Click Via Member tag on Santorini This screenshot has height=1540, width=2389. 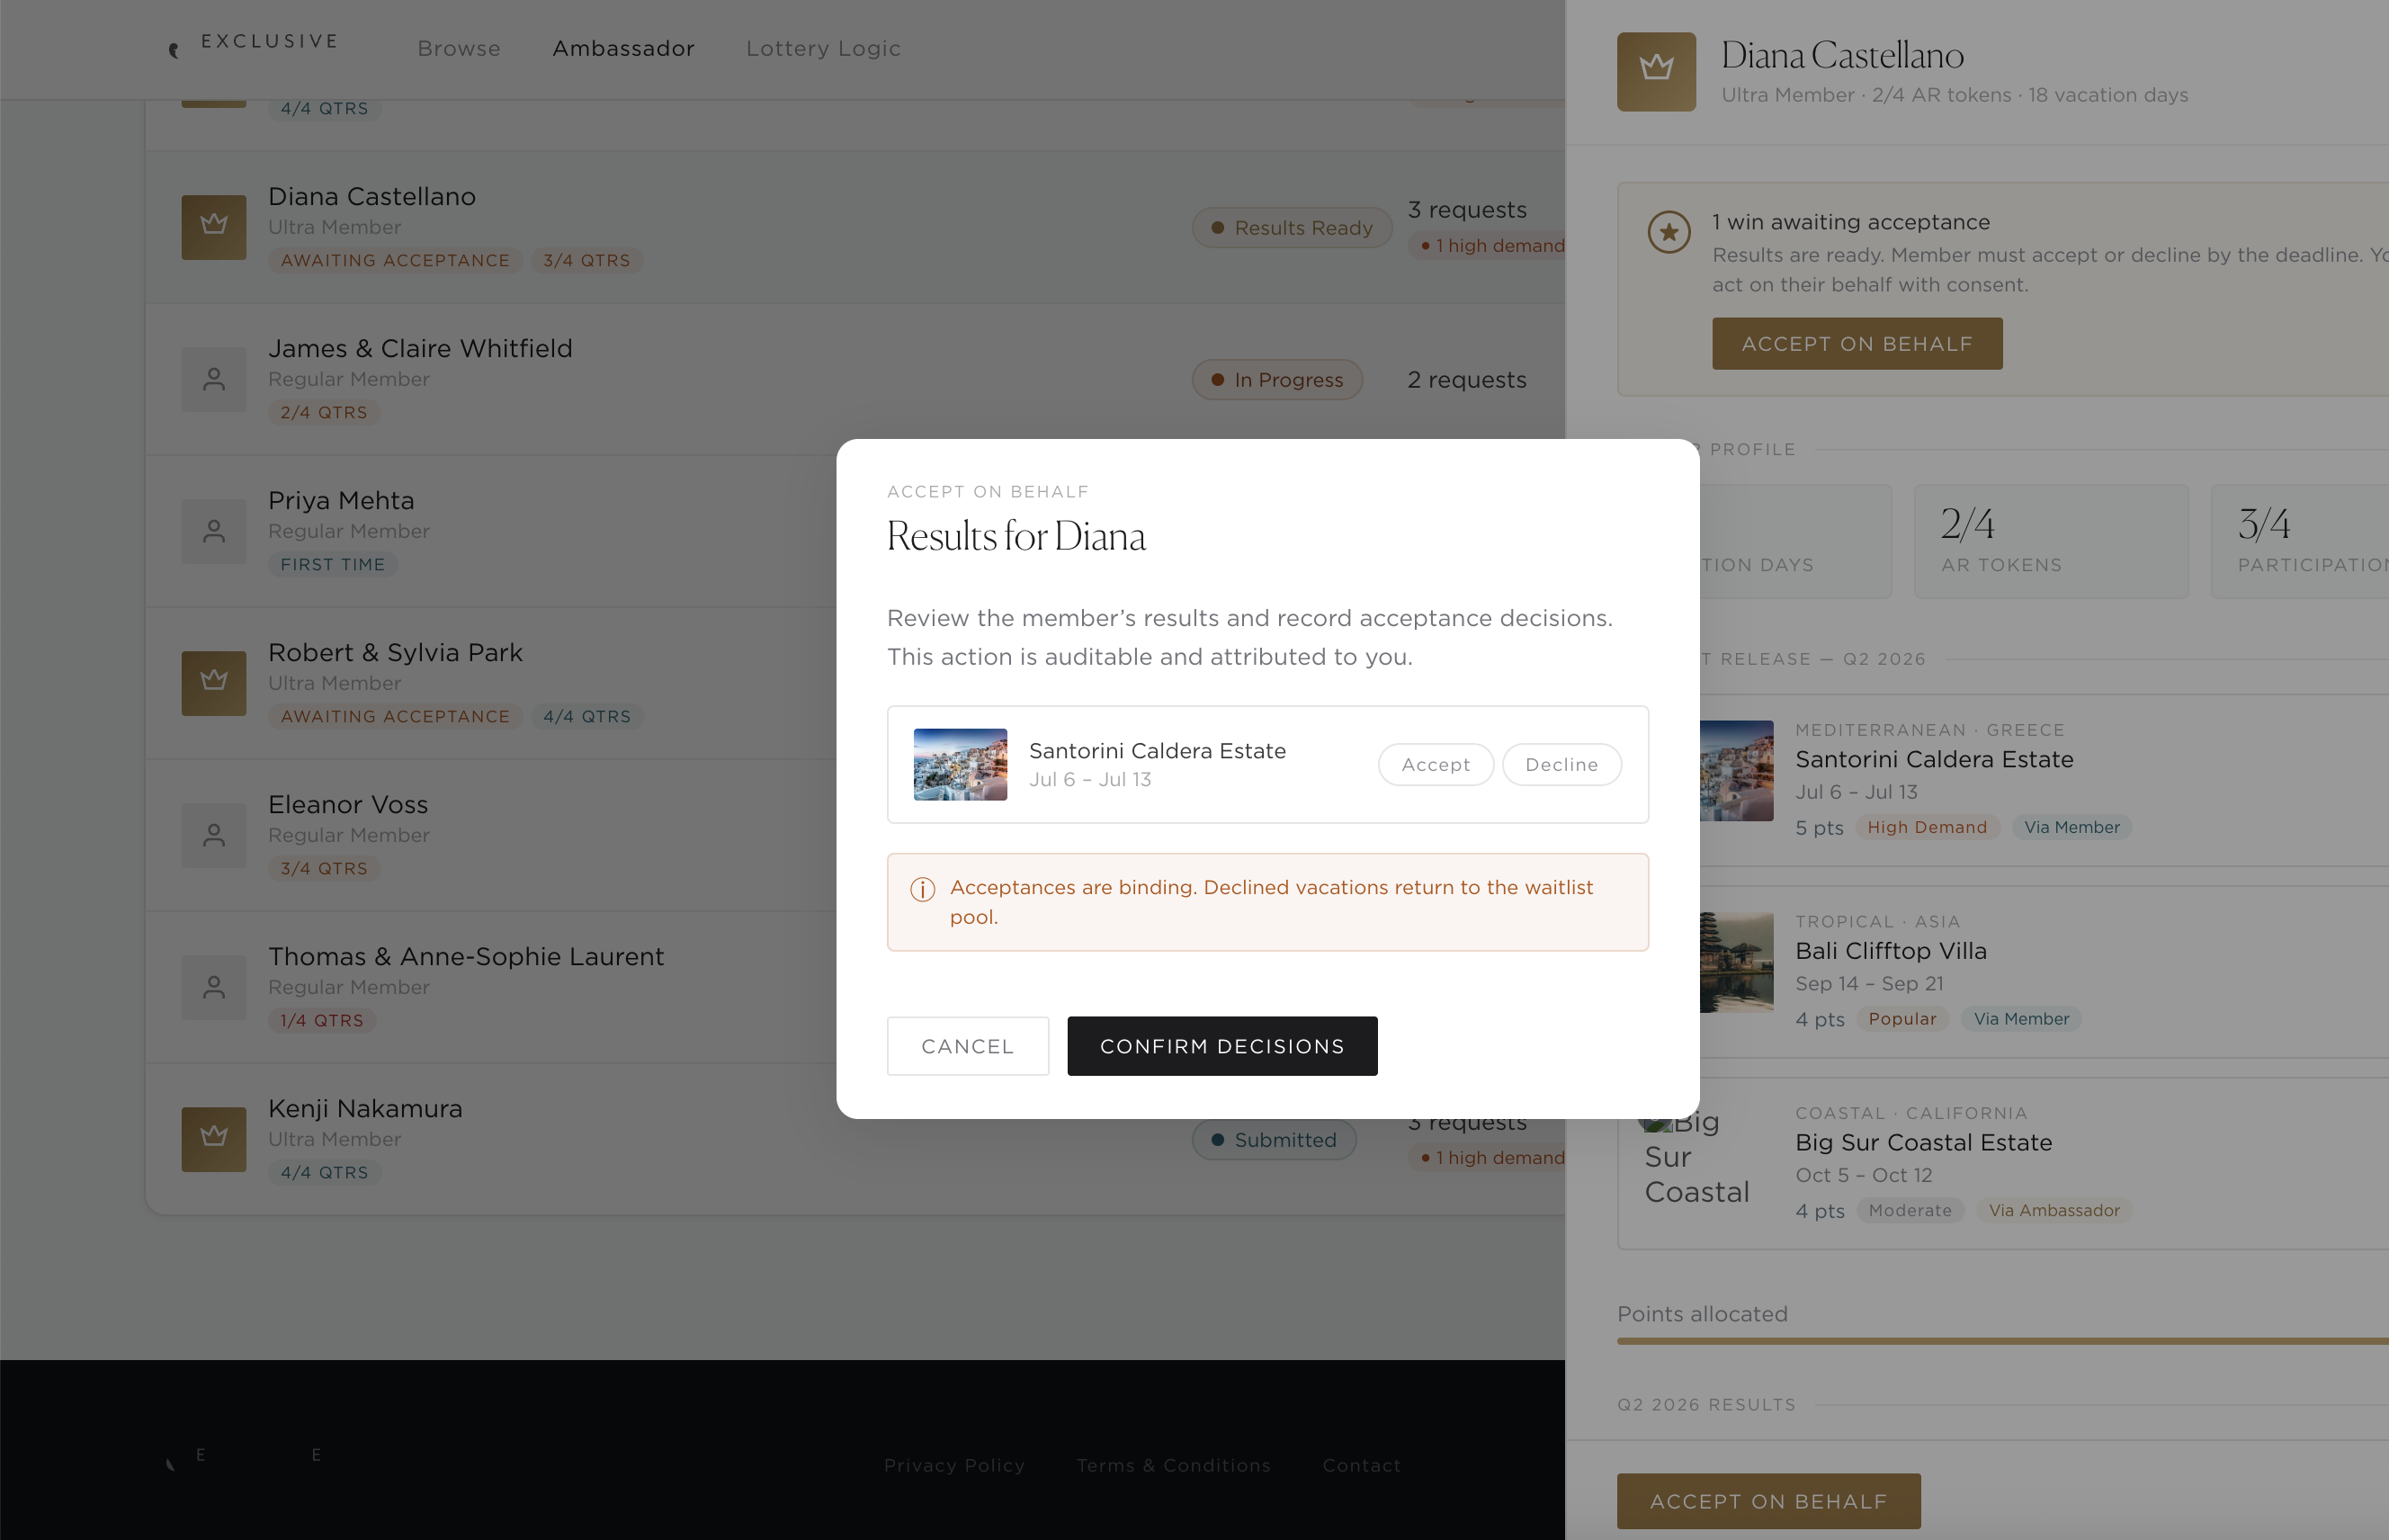[2072, 827]
